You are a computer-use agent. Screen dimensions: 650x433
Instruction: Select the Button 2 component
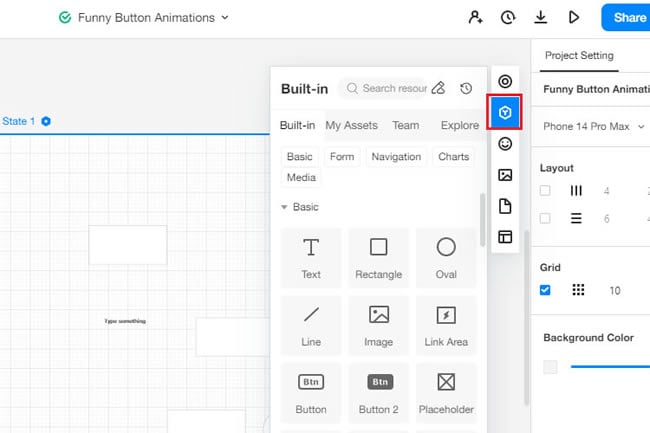click(x=378, y=393)
